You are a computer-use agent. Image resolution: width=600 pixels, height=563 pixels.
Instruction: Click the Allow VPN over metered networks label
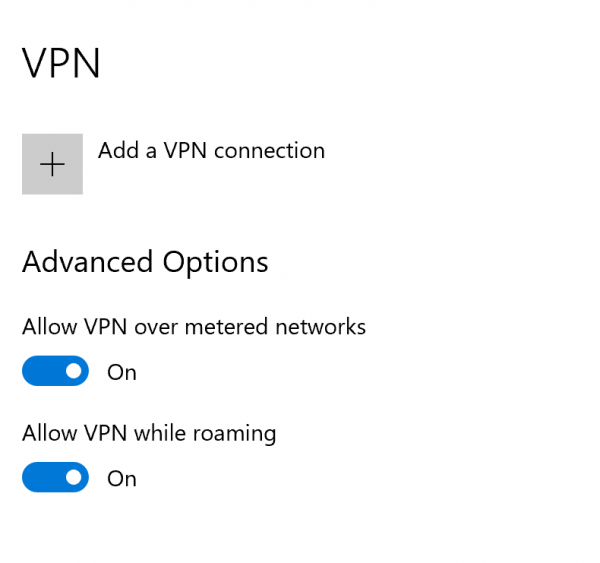tap(194, 327)
